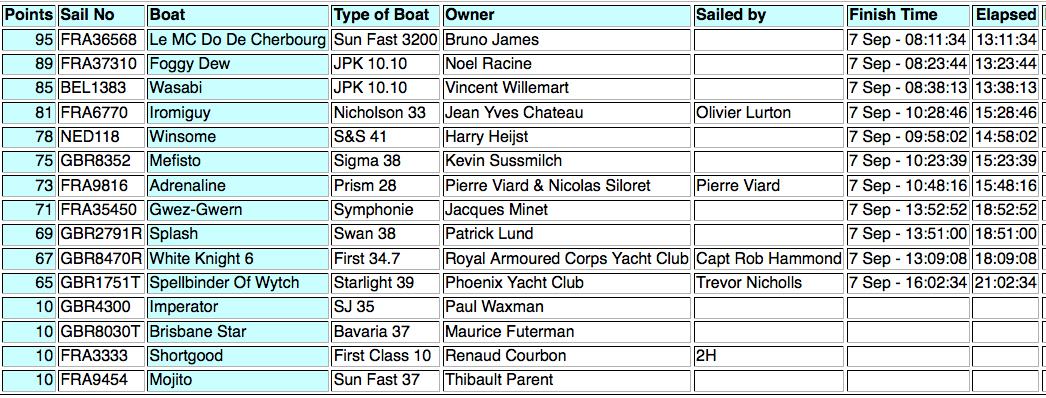Click the Owner column header
The width and height of the screenshot is (1046, 398).
pos(566,15)
